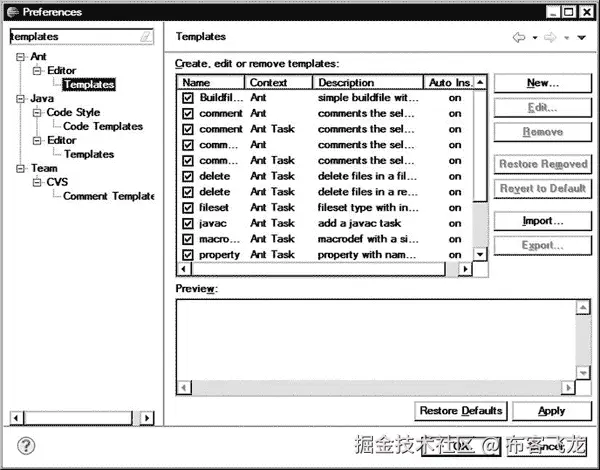600x470 pixels.
Task: Click the Restore Removed button
Action: pos(543,164)
